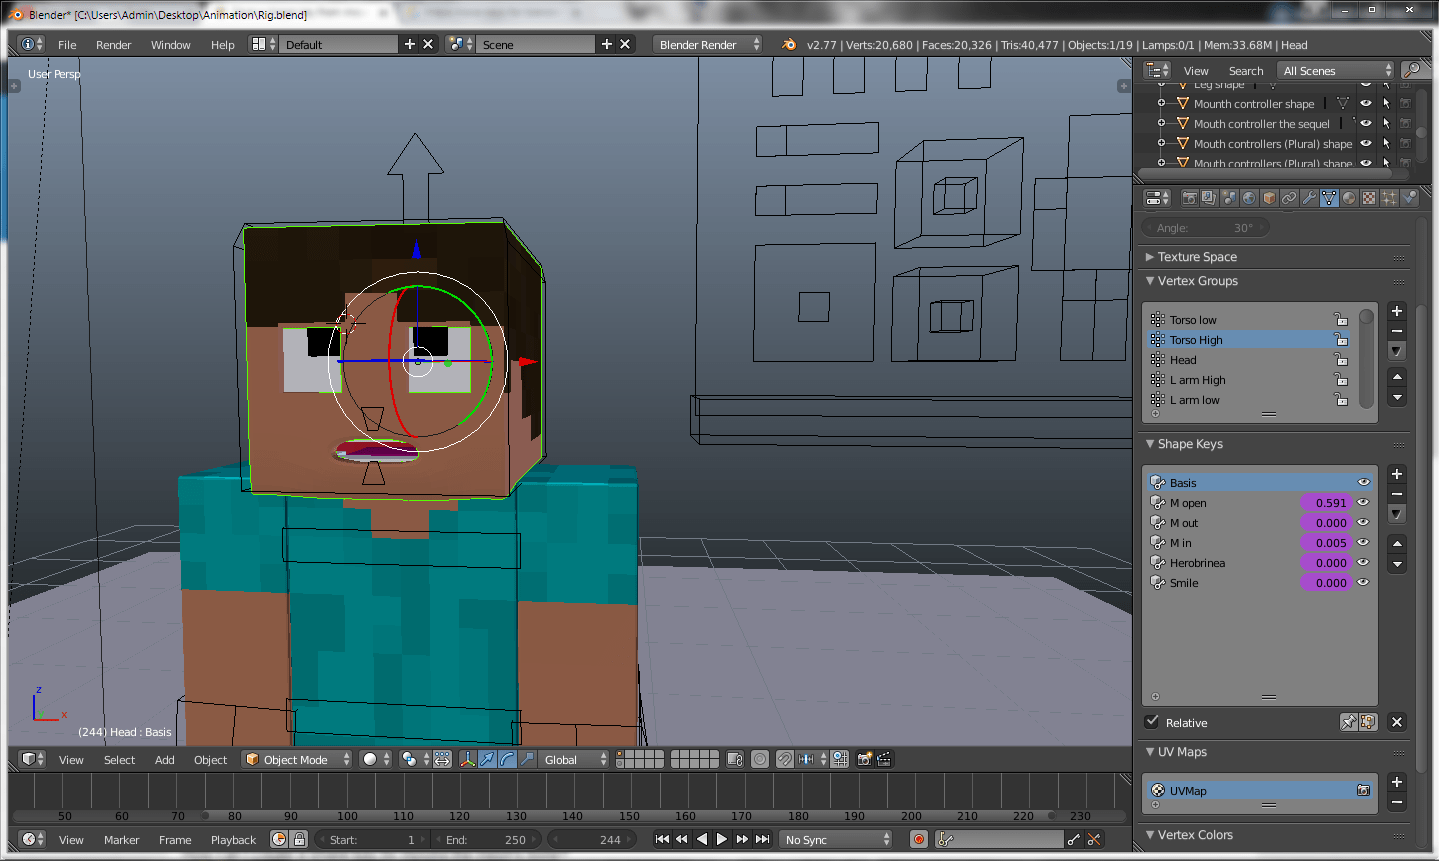The height and width of the screenshot is (861, 1439).
Task: Click the OpenGL render image camera icon
Action: pos(865,759)
